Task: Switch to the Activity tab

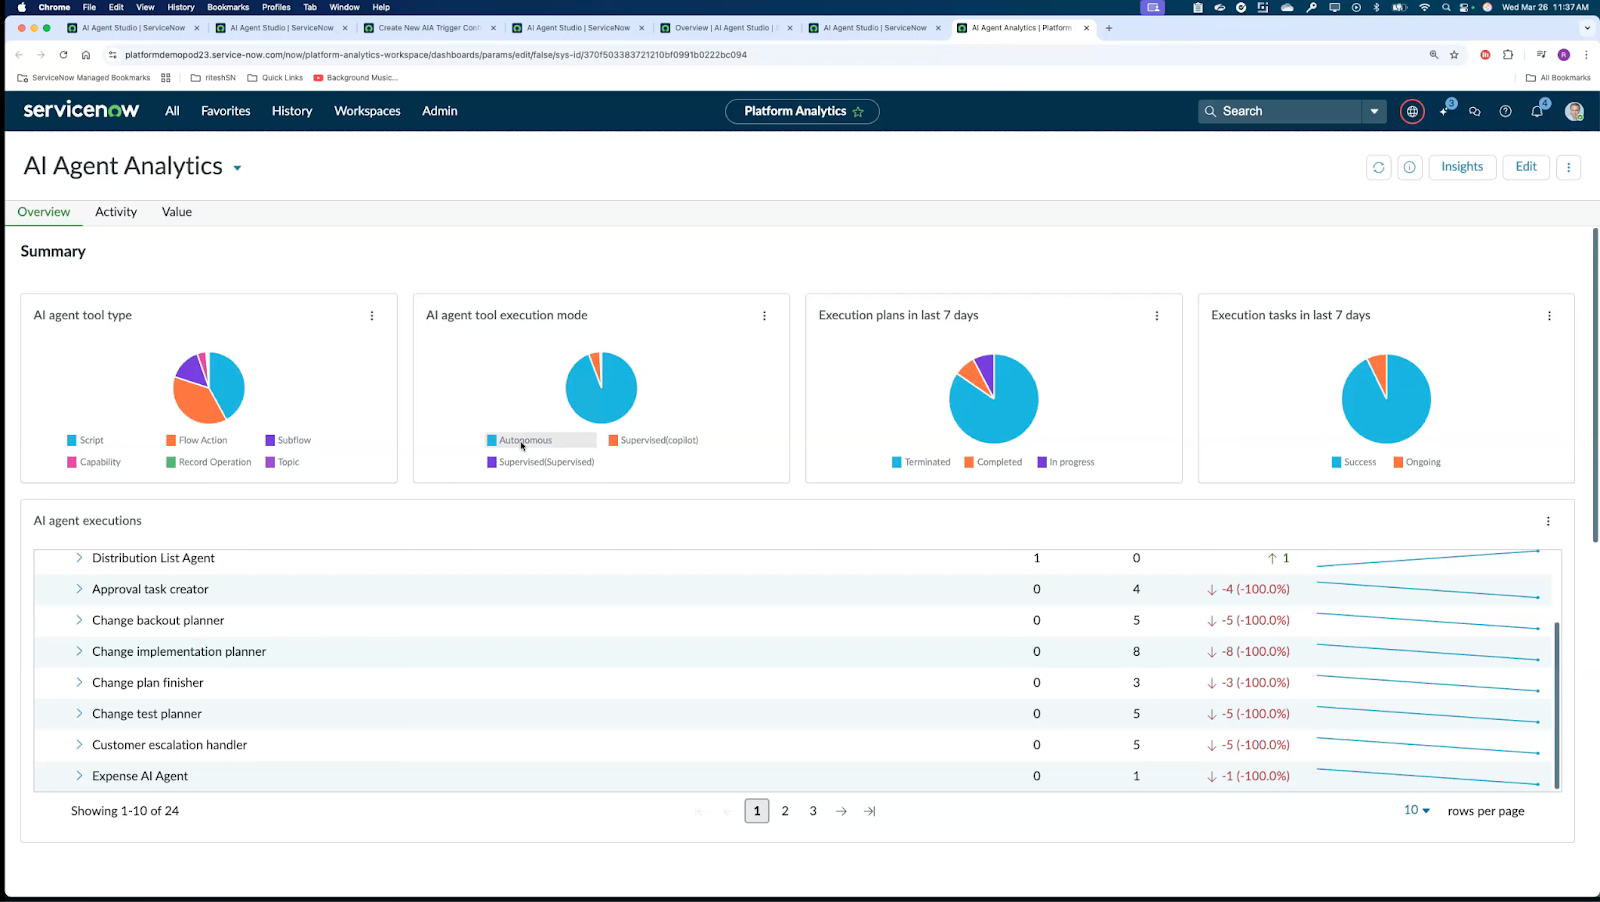Action: coord(116,212)
